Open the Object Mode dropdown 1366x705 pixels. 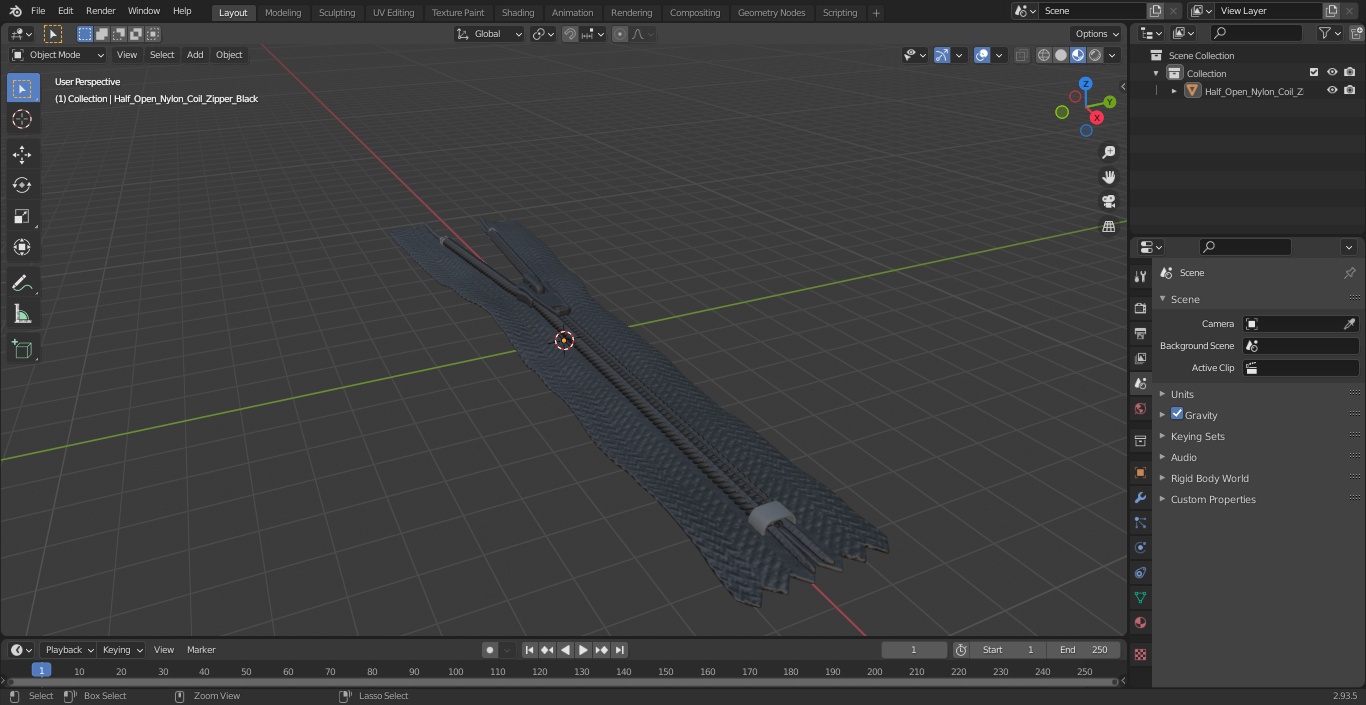(x=58, y=55)
